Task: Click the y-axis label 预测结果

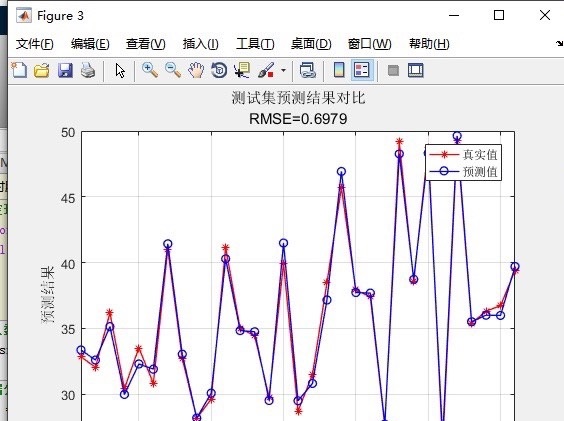Action: pos(47,295)
